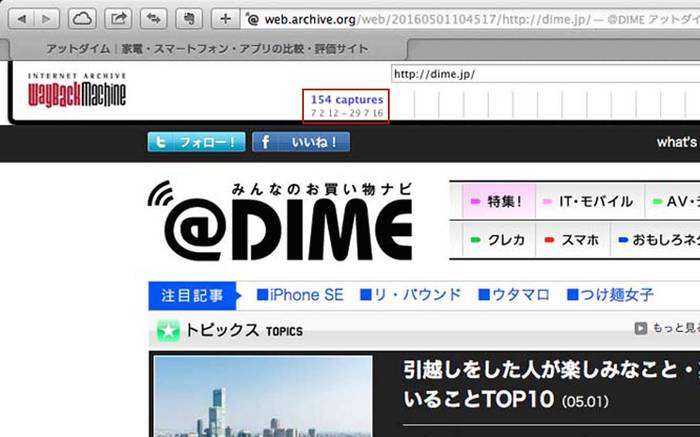Open the 154 captures link
Image resolution: width=700 pixels, height=437 pixels.
347,100
